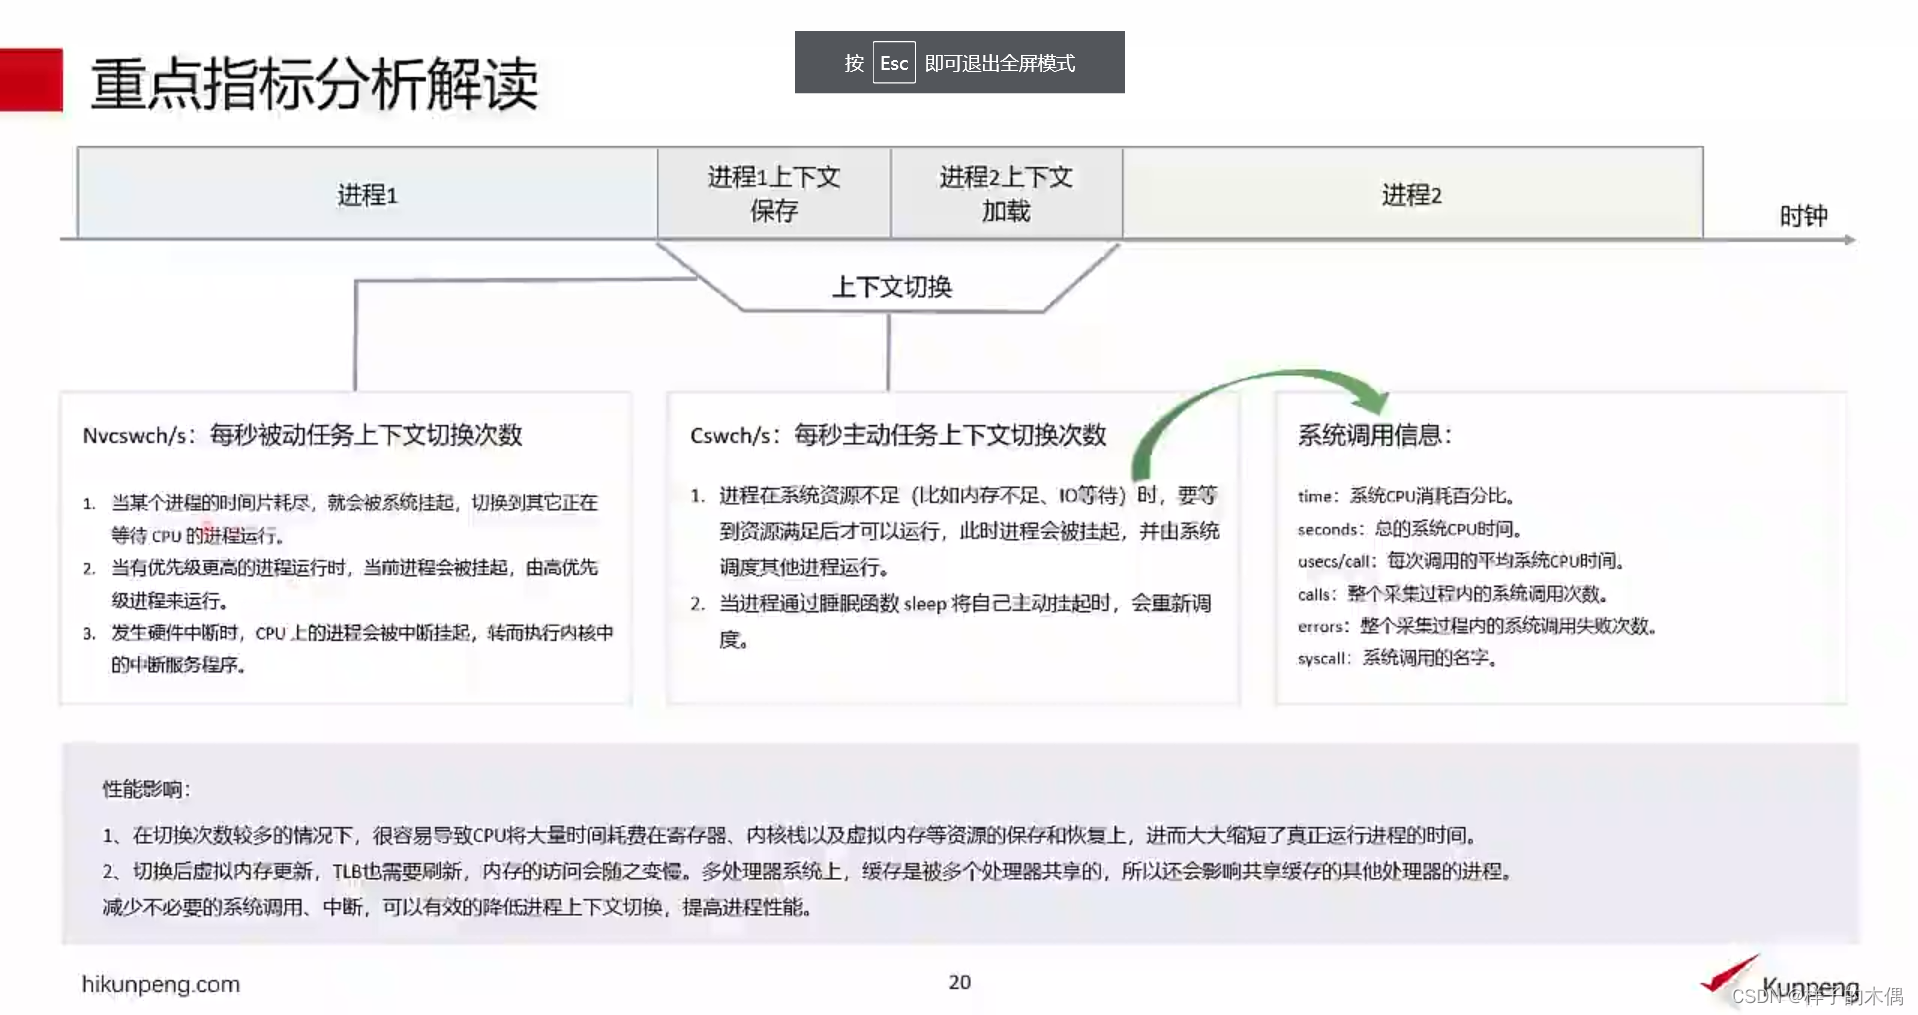The image size is (1918, 1015).
Task: Click the 进程2上下文加载 block
Action: coord(1005,194)
